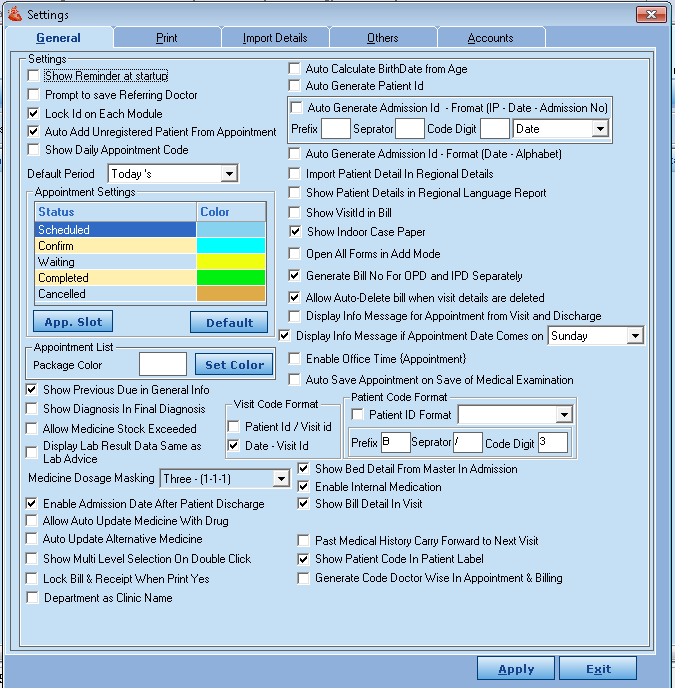
Task: Go to the Accounts tab
Action: (490, 38)
